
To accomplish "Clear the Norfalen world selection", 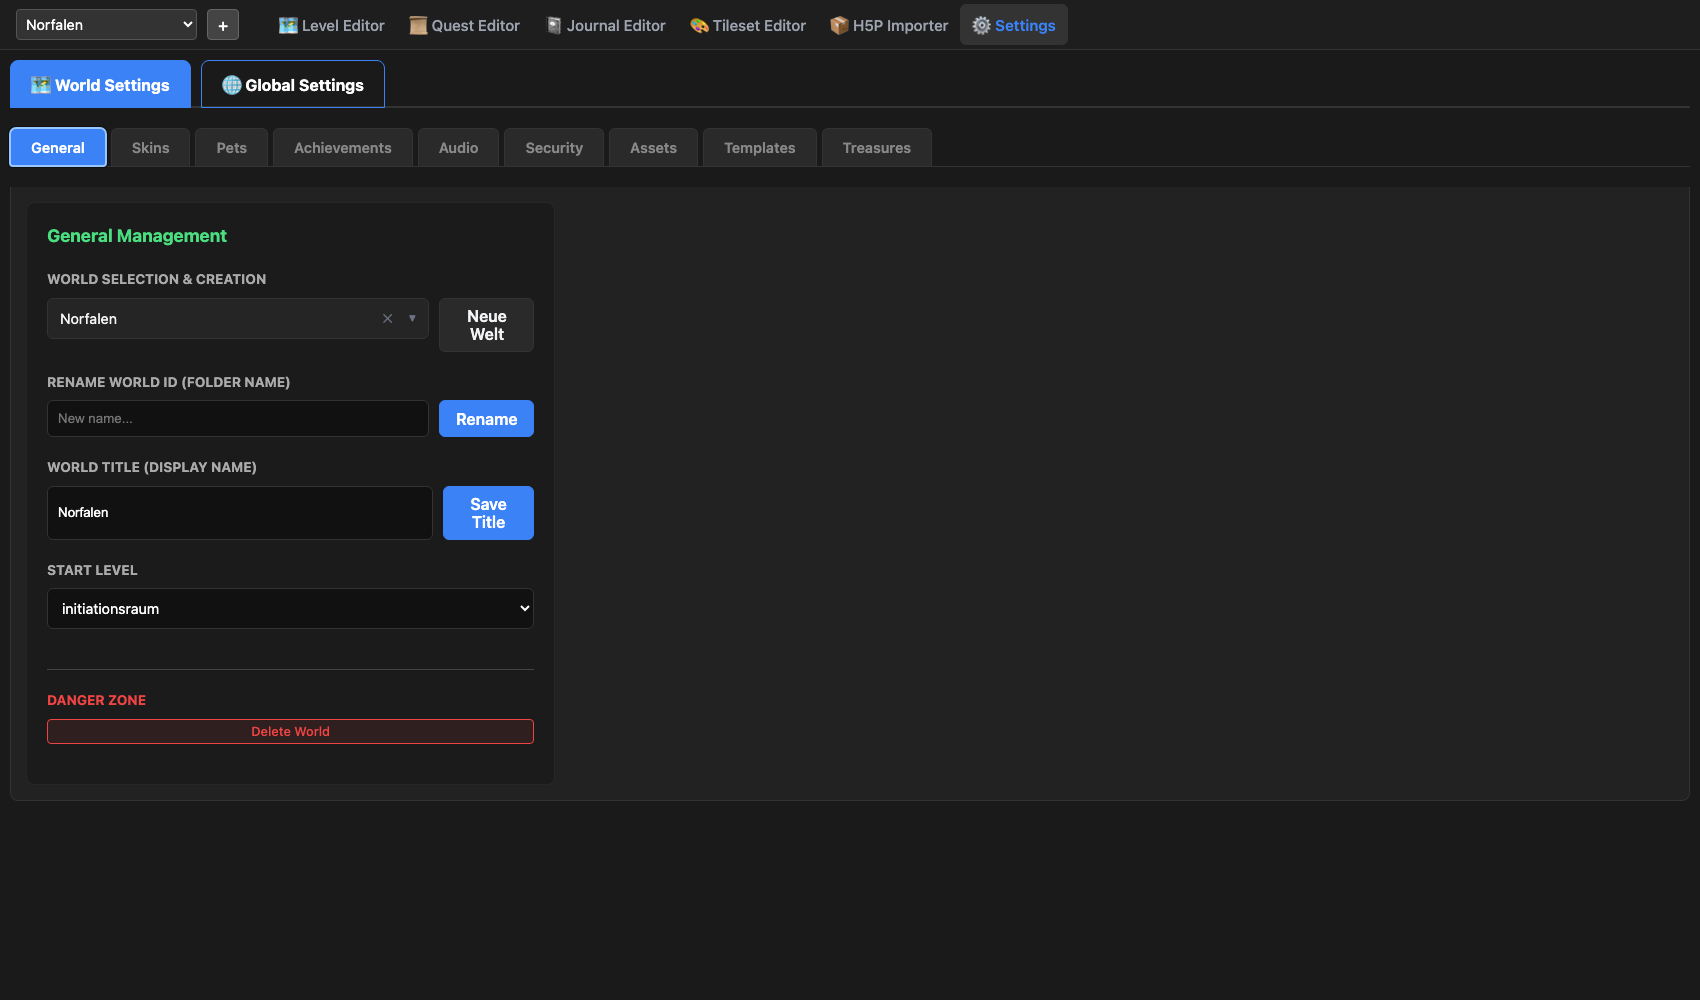I will pos(387,319).
